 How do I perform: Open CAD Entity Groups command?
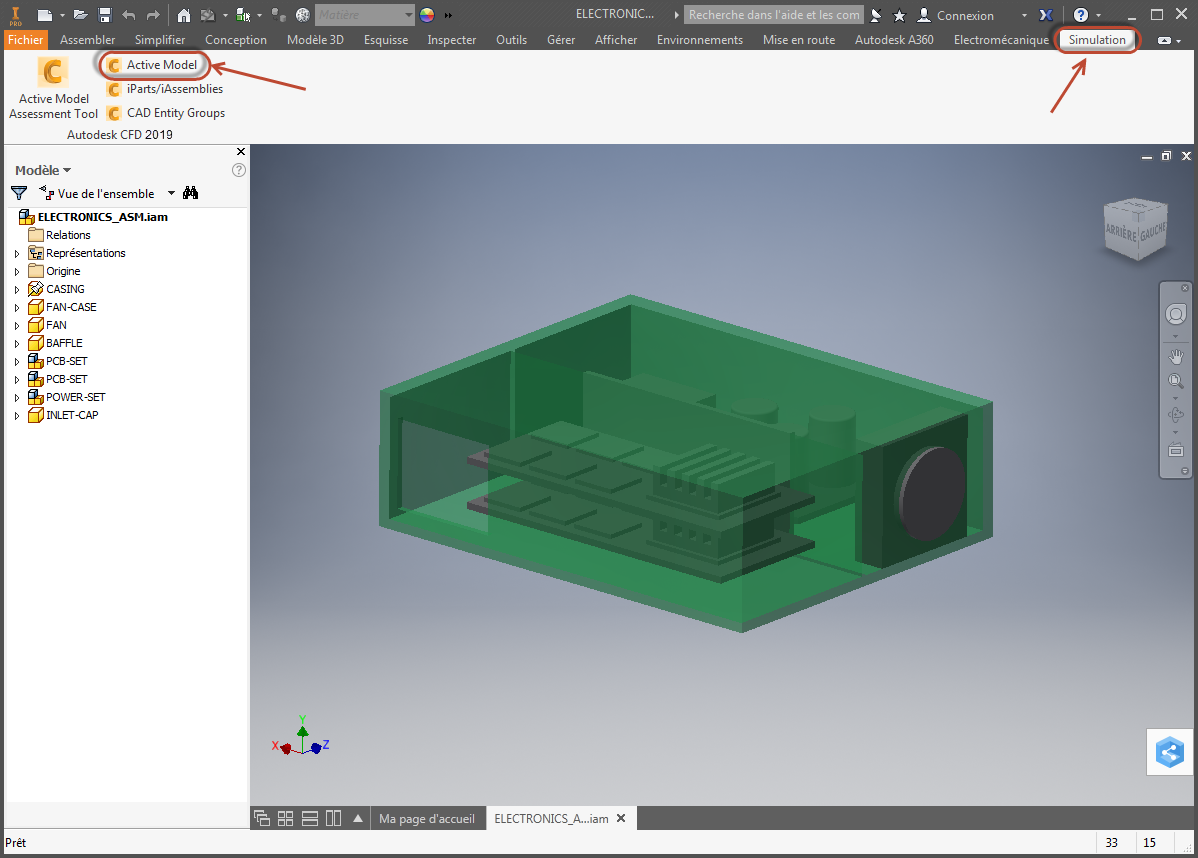[x=166, y=113]
